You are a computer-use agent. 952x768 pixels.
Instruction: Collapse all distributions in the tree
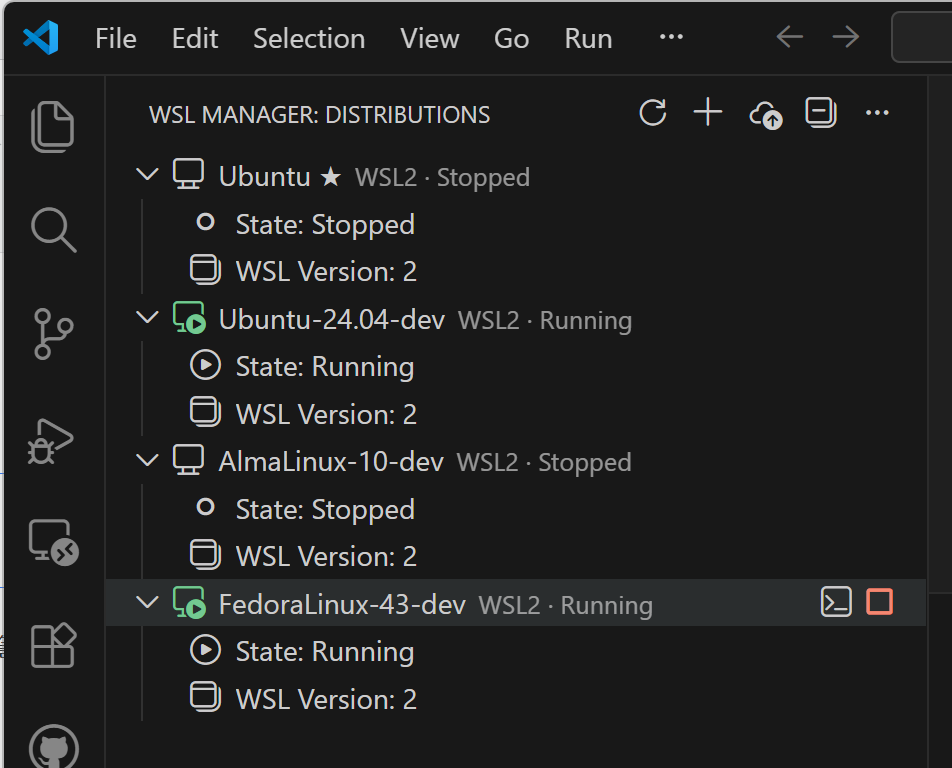tap(821, 113)
